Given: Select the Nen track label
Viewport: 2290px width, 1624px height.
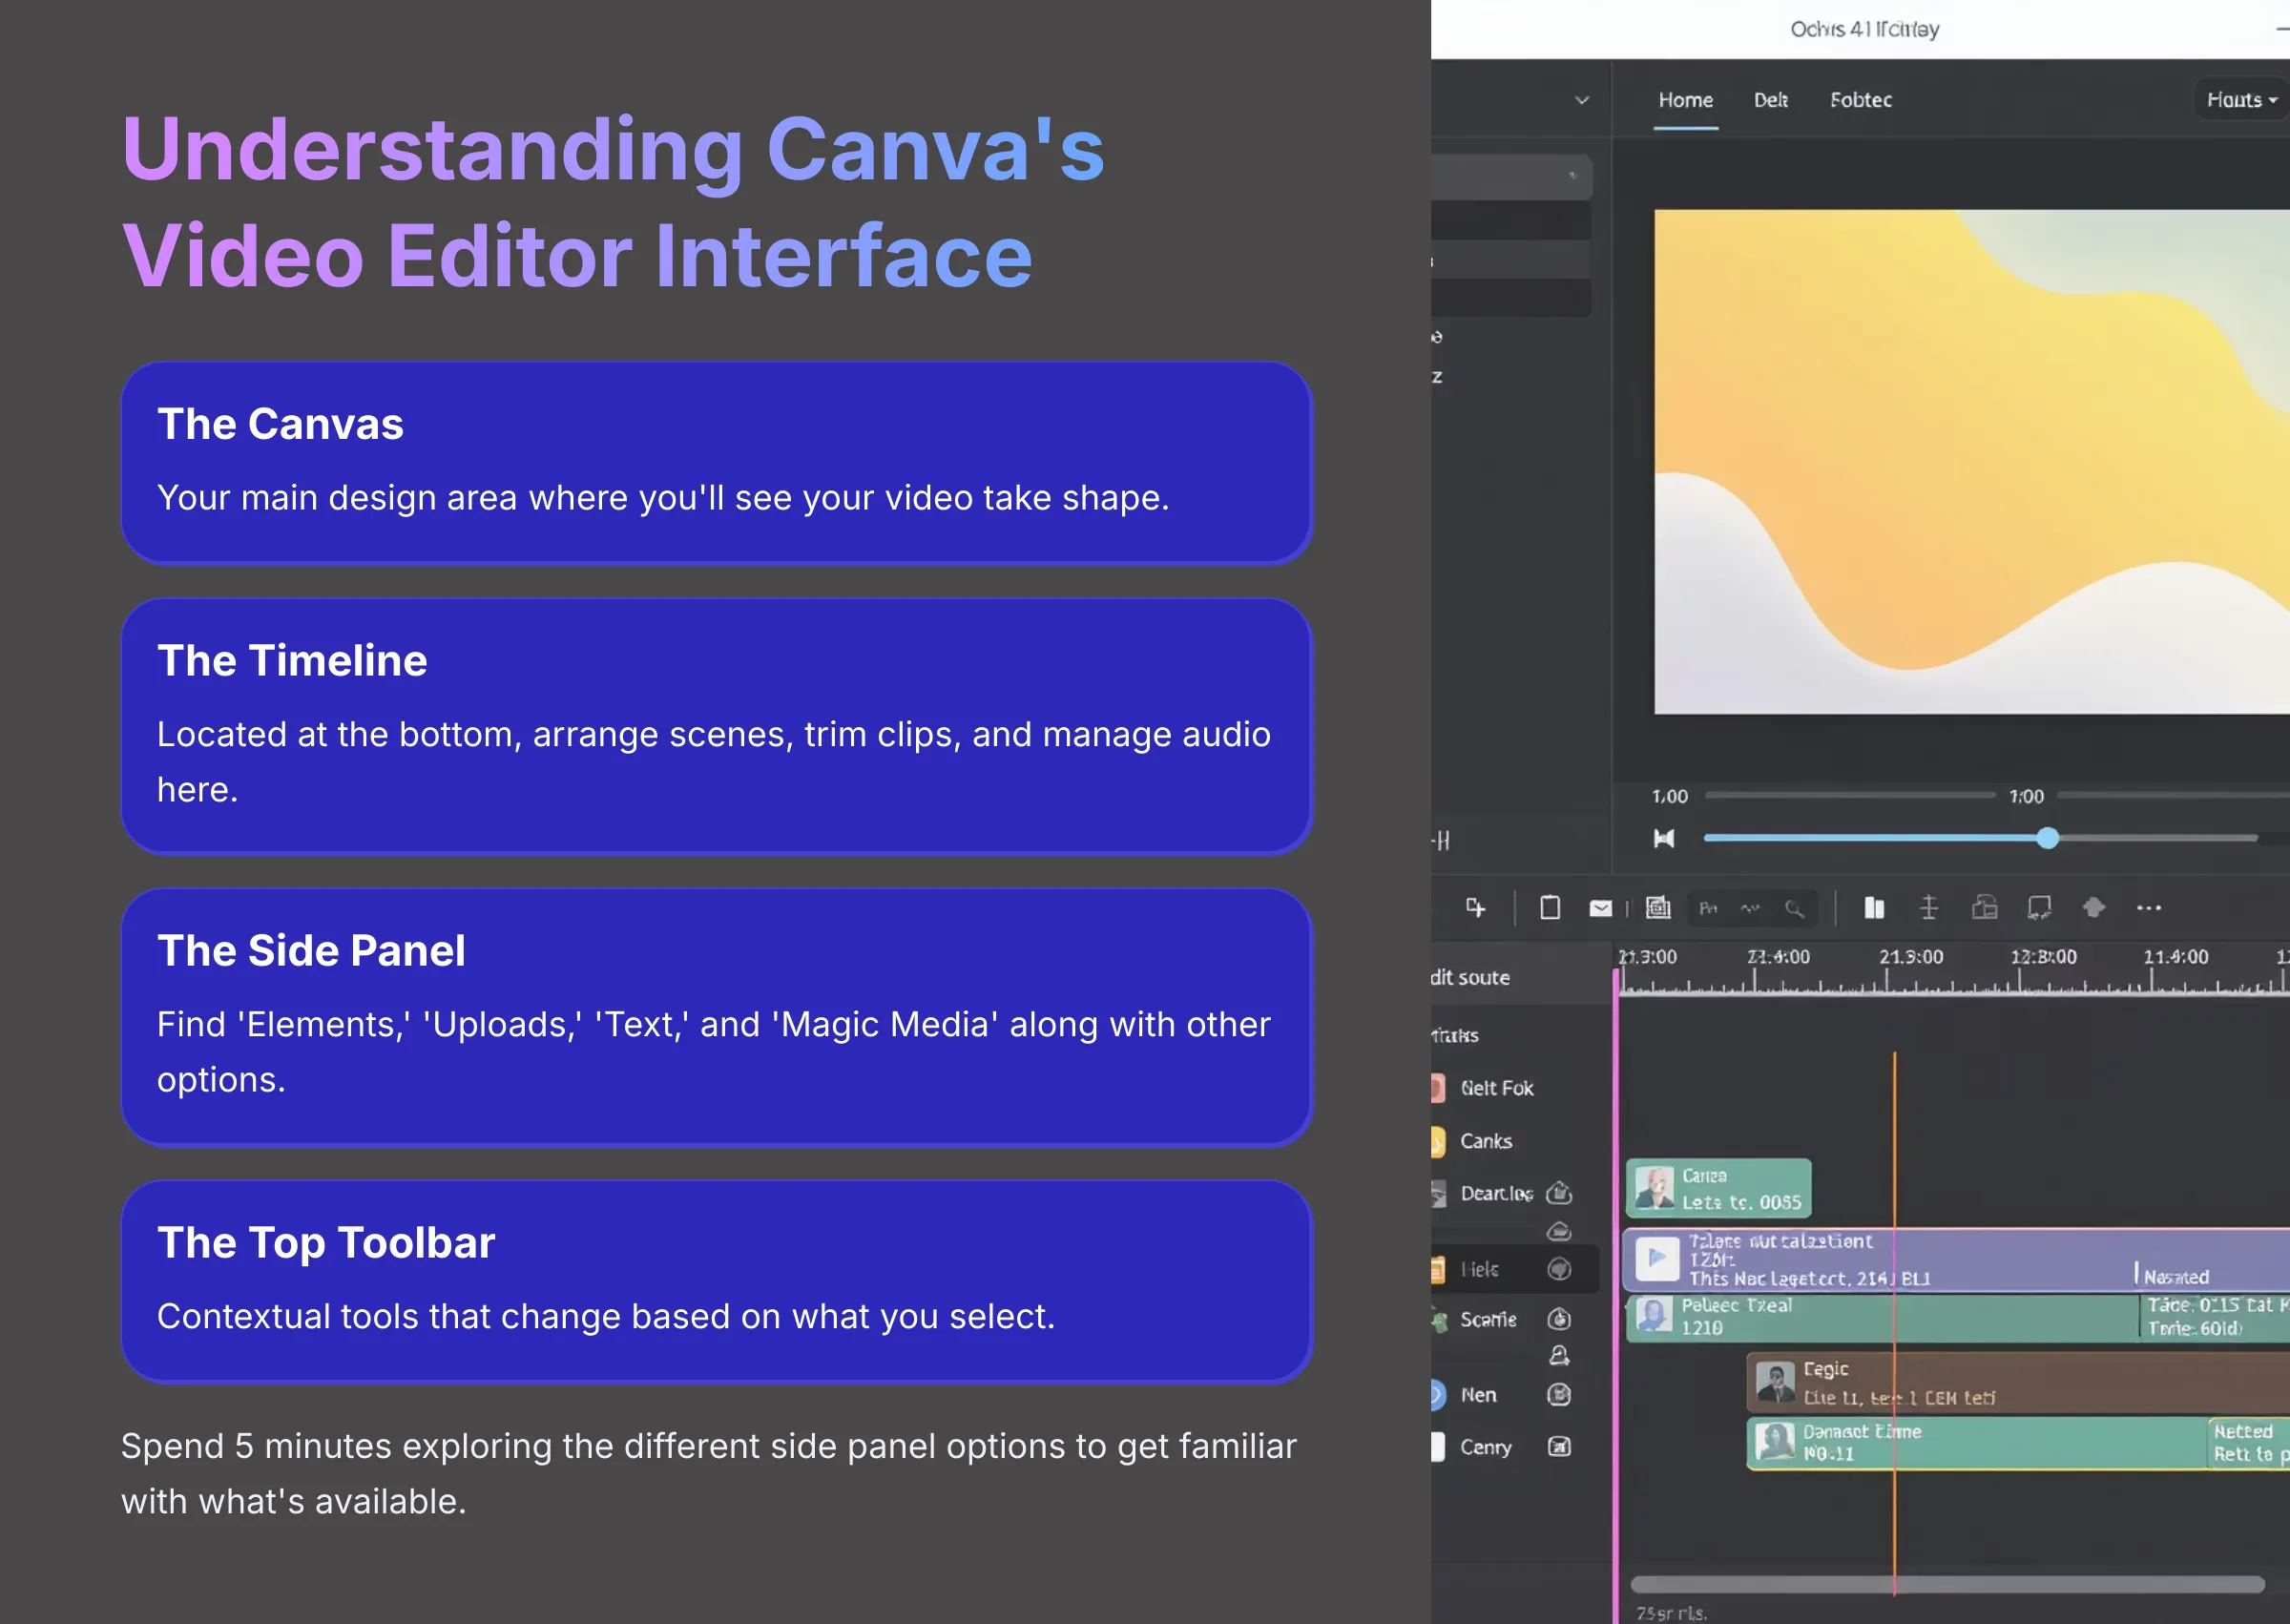Looking at the screenshot, I should point(1478,1395).
